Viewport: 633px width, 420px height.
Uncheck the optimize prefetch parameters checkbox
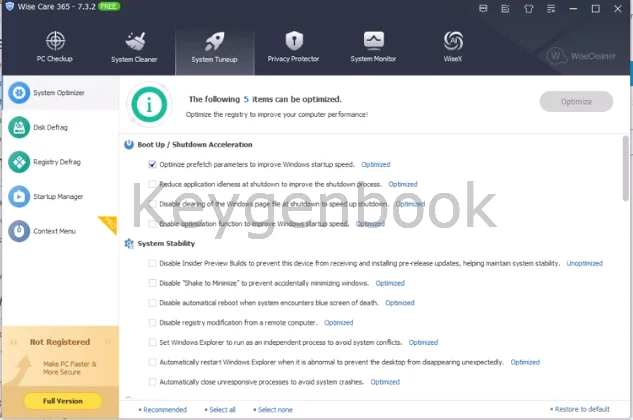click(152, 164)
